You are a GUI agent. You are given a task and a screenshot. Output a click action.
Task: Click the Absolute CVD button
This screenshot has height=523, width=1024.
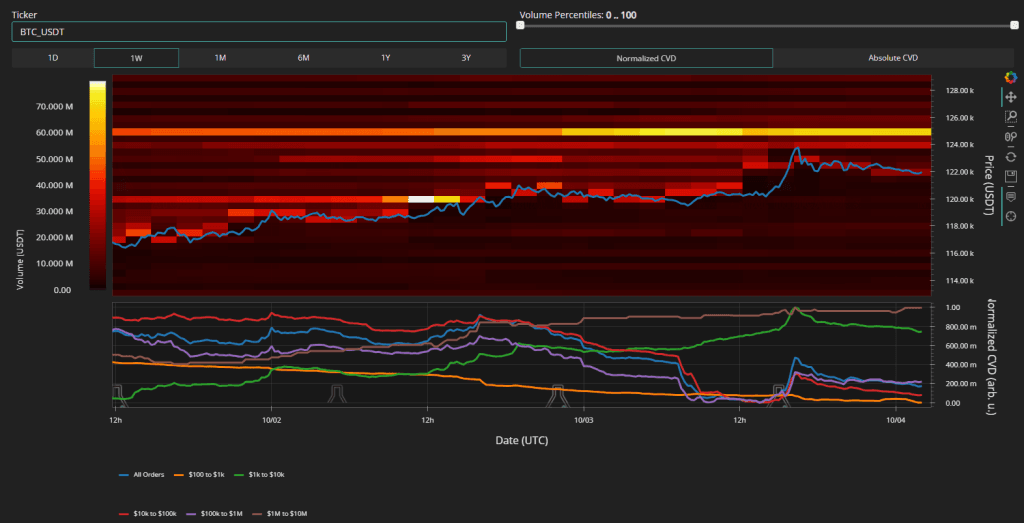point(893,58)
